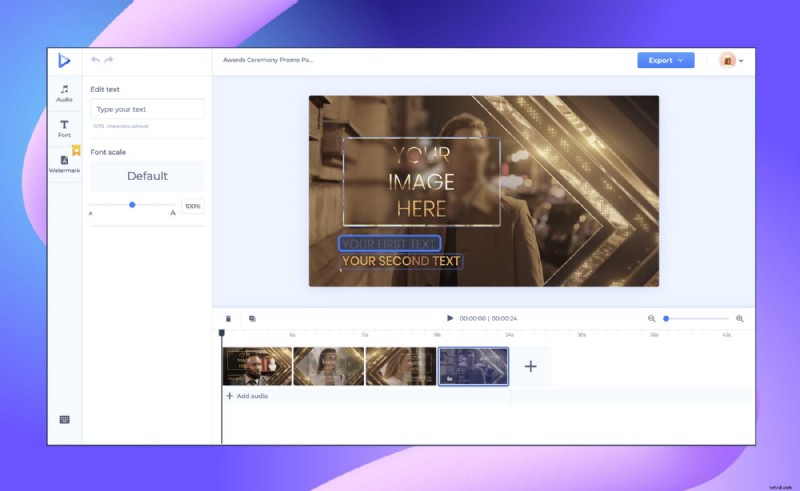Adjust the font scale slider handle

click(132, 205)
